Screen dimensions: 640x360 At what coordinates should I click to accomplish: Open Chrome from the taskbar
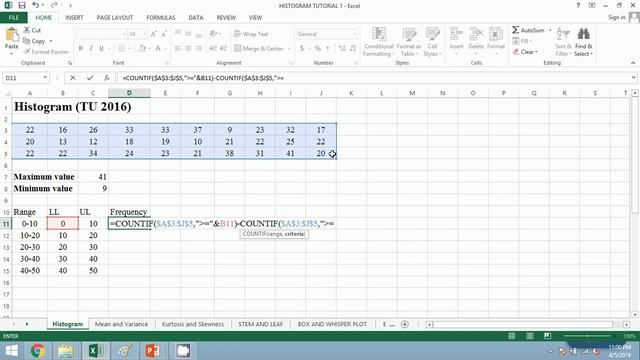click(x=38, y=351)
